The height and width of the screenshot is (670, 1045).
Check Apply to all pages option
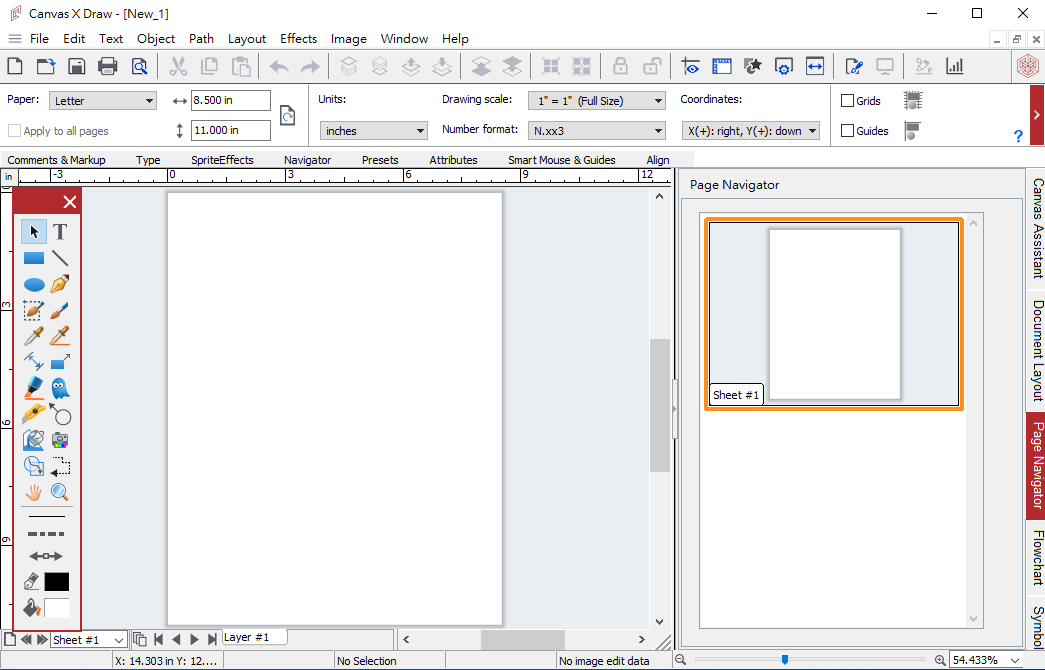[x=14, y=131]
